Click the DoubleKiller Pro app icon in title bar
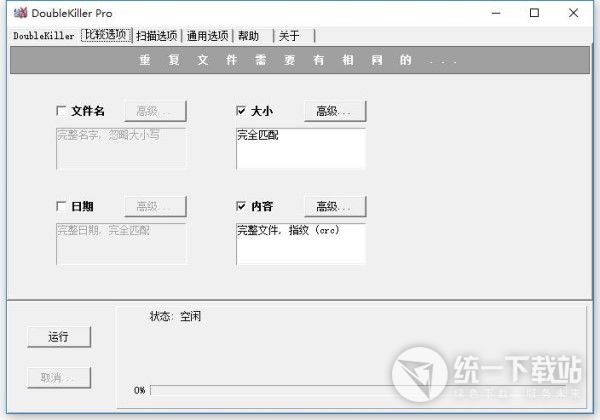The image size is (600, 420). (20, 13)
